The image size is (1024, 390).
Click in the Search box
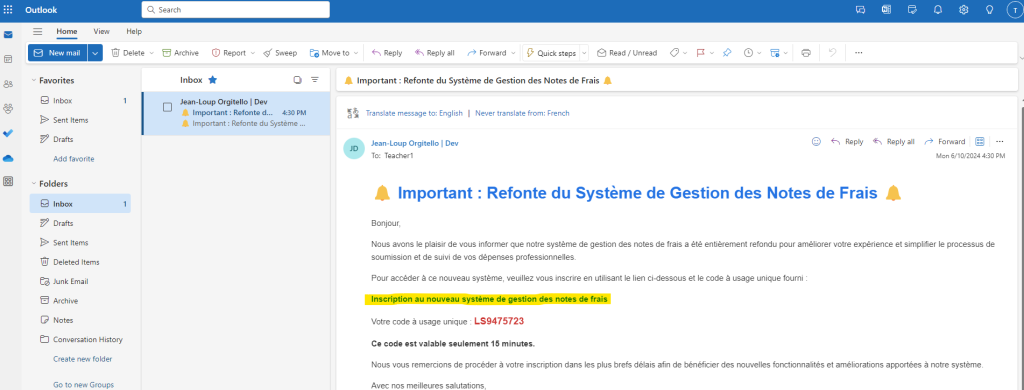236,10
